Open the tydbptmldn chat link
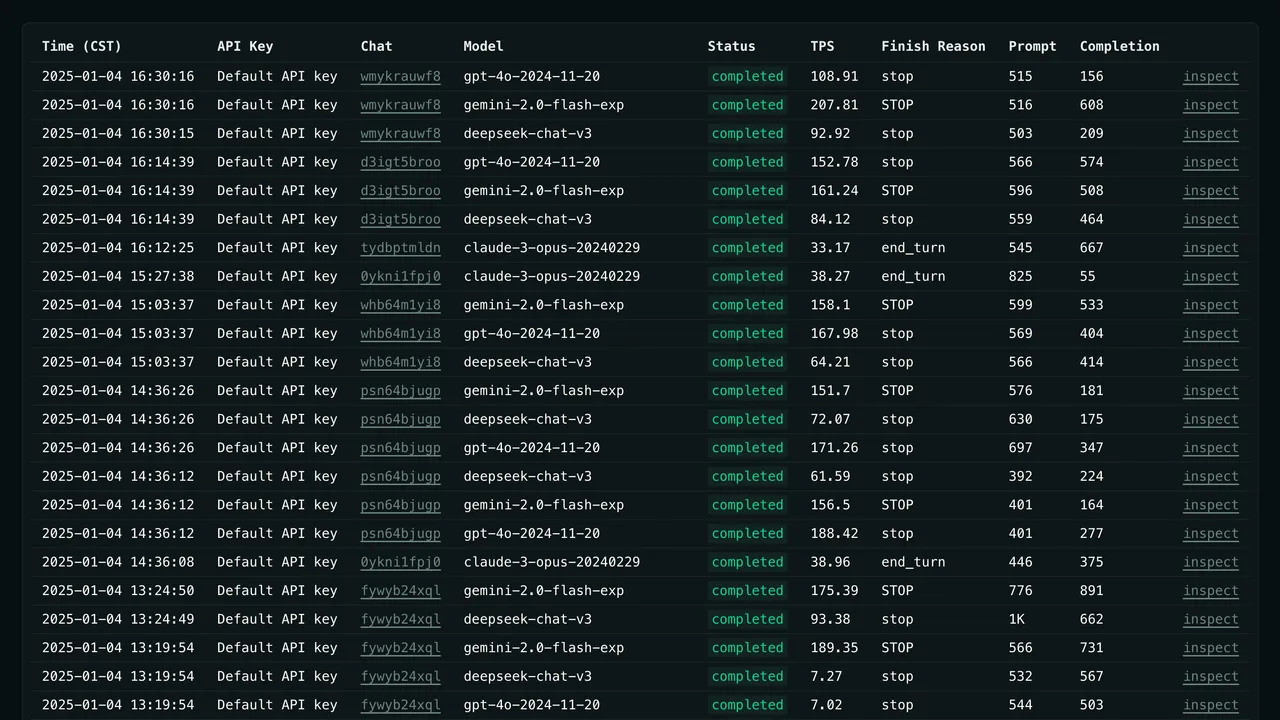Screen dimensions: 1280x720 click(x=400, y=248)
